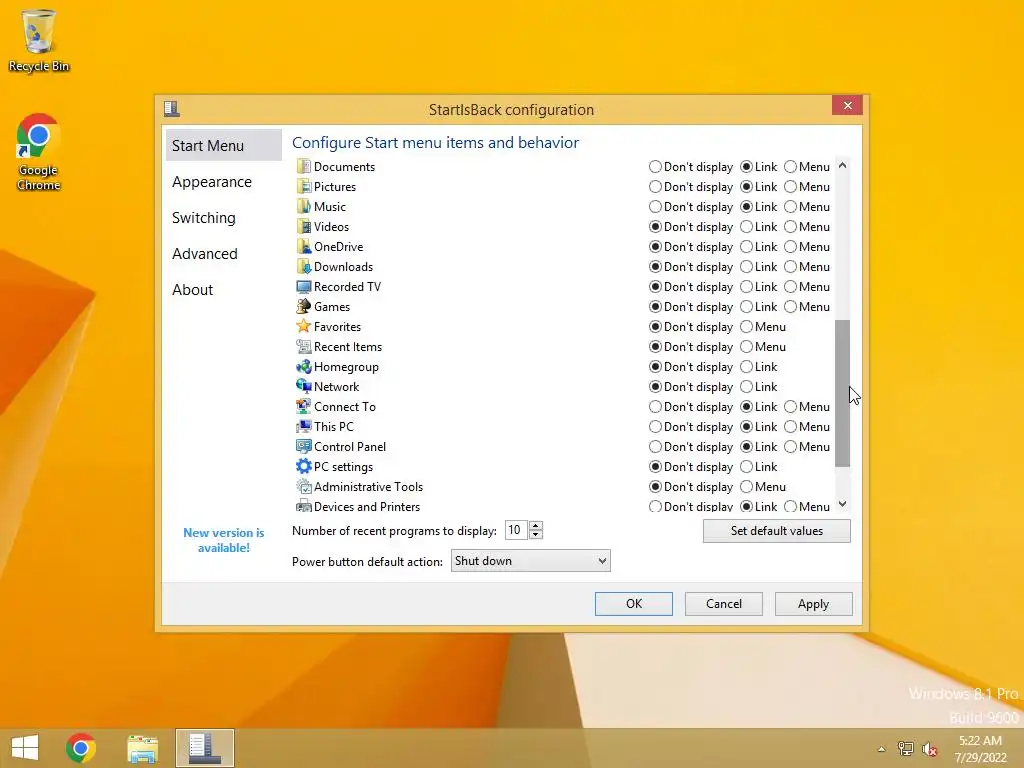
Task: Select the StartIsBack taskbar button
Action: click(204, 748)
